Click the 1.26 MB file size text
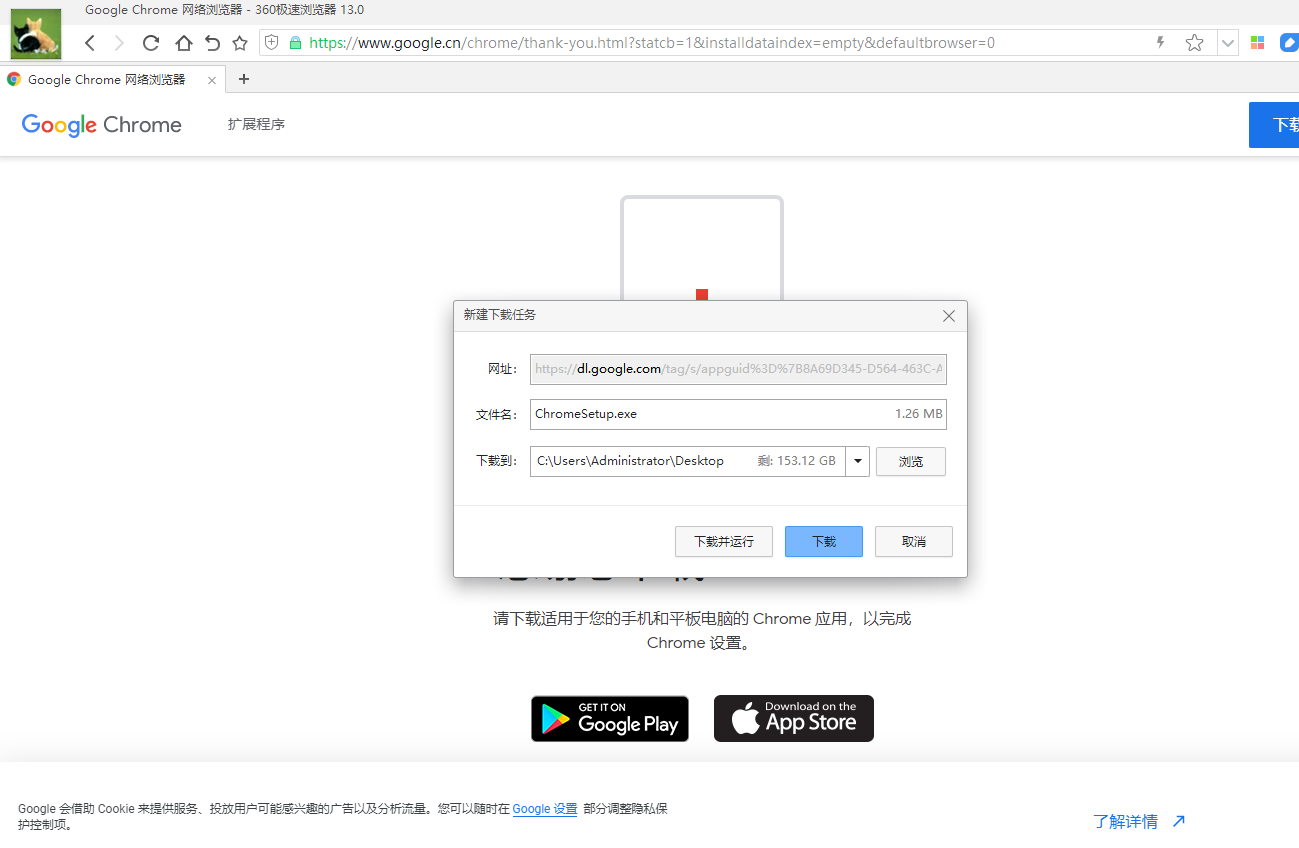The height and width of the screenshot is (848, 1299). (x=919, y=414)
